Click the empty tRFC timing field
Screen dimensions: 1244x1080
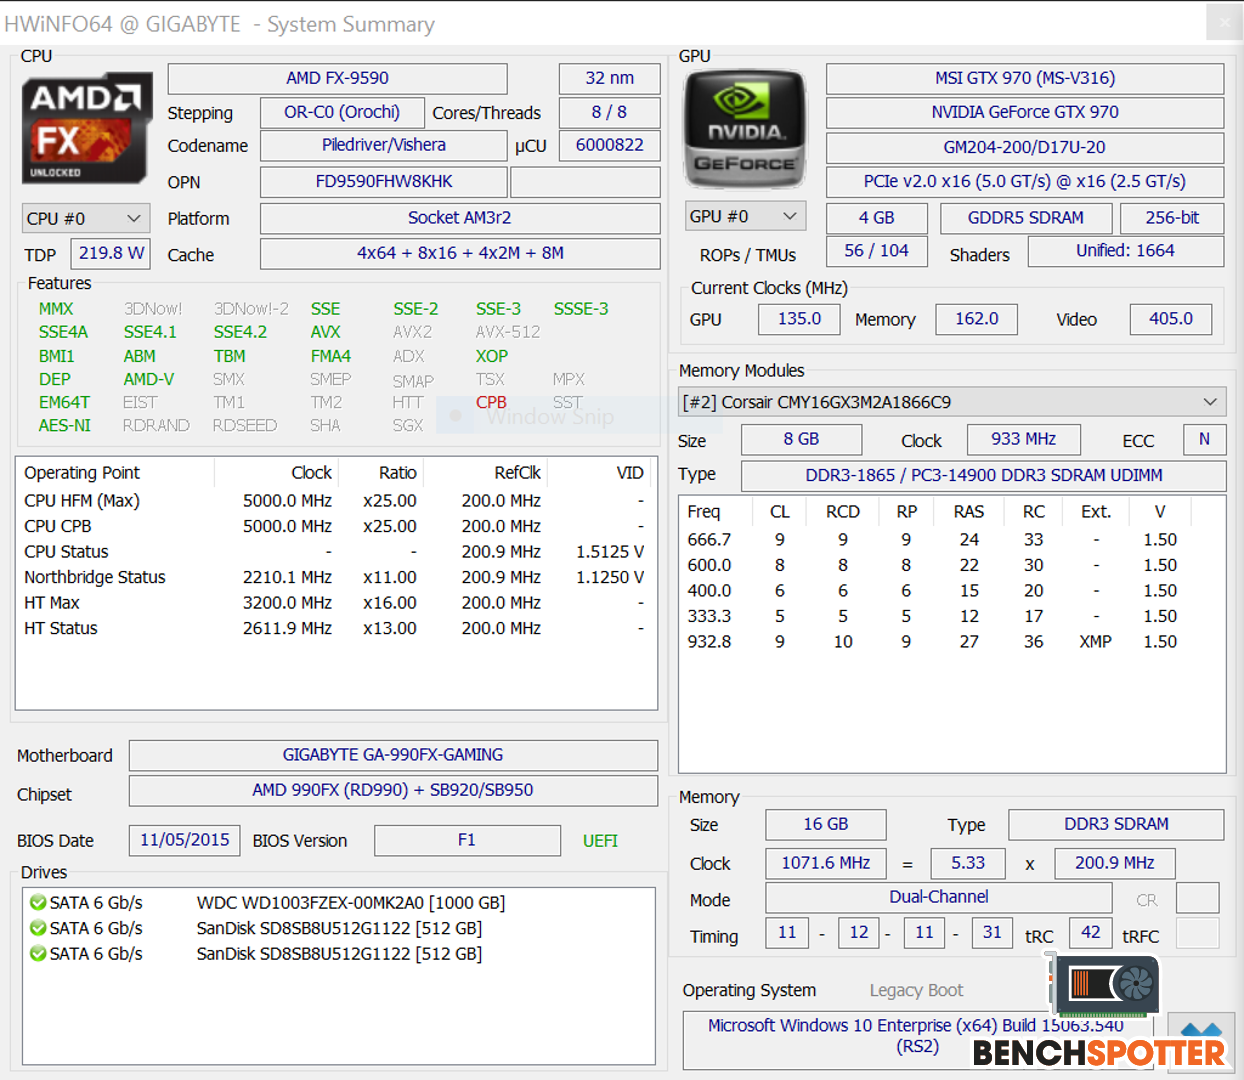(1198, 933)
